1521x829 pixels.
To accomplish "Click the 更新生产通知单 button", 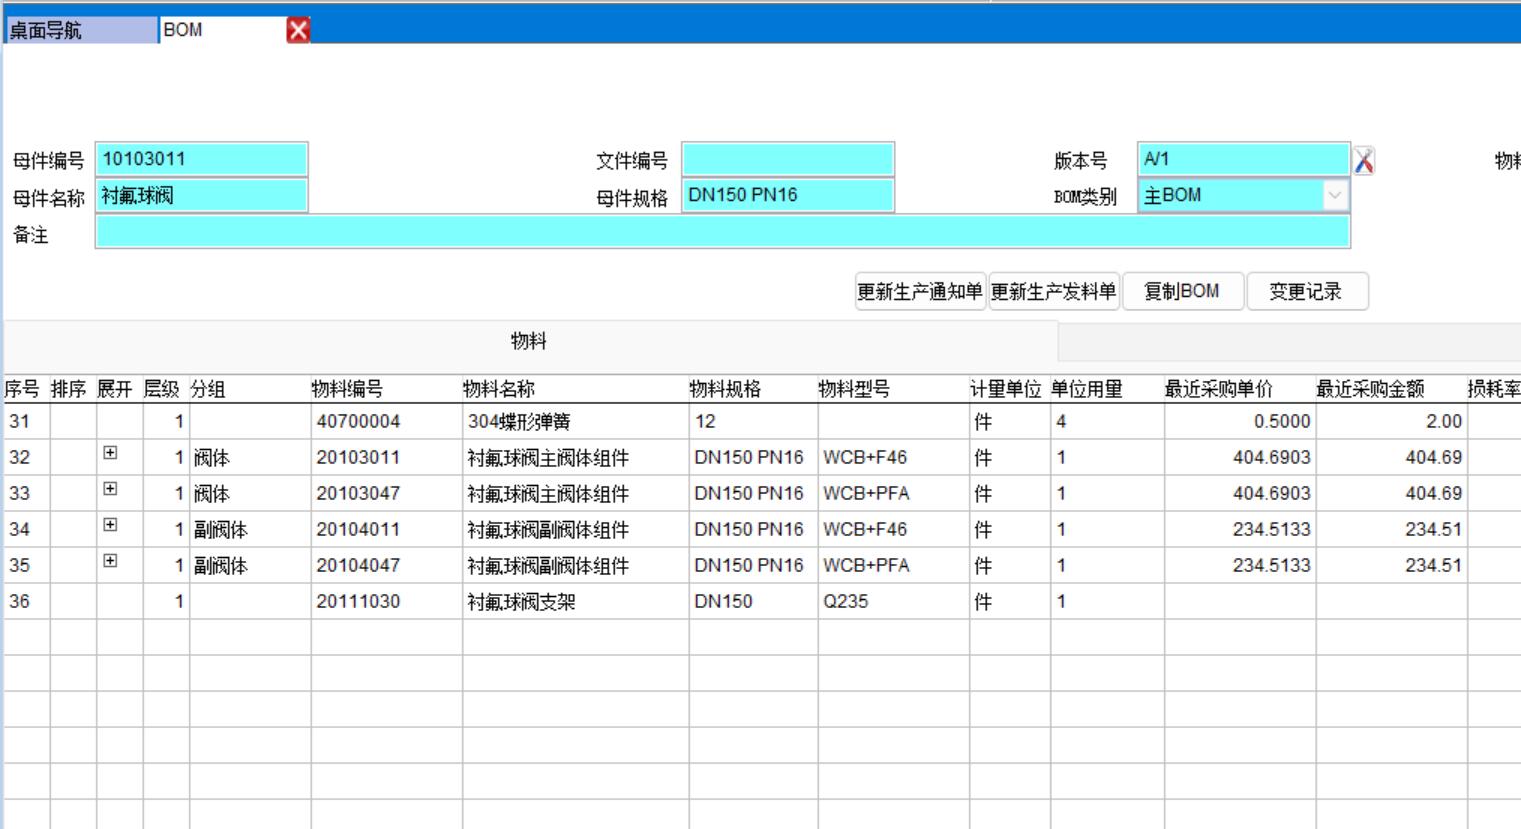I will pos(920,291).
